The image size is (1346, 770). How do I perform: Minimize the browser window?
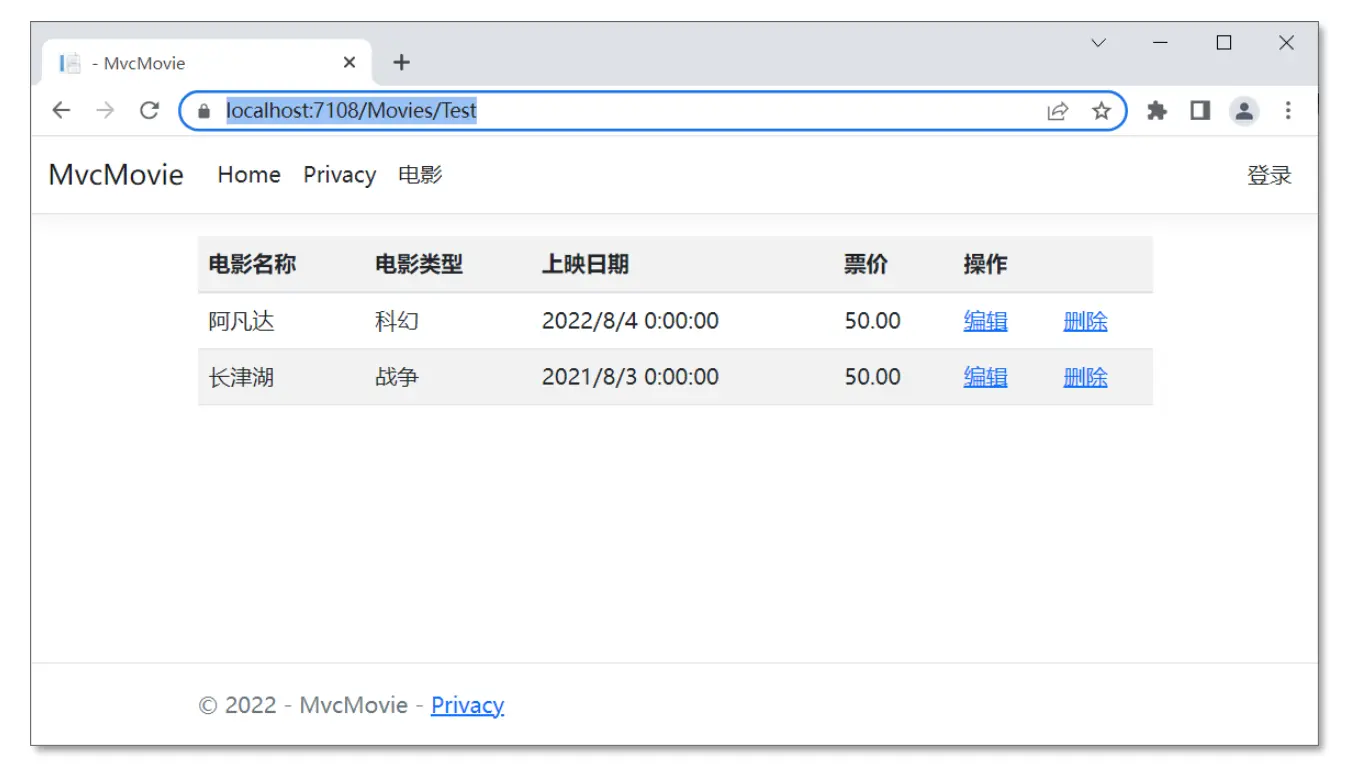pos(1161,43)
